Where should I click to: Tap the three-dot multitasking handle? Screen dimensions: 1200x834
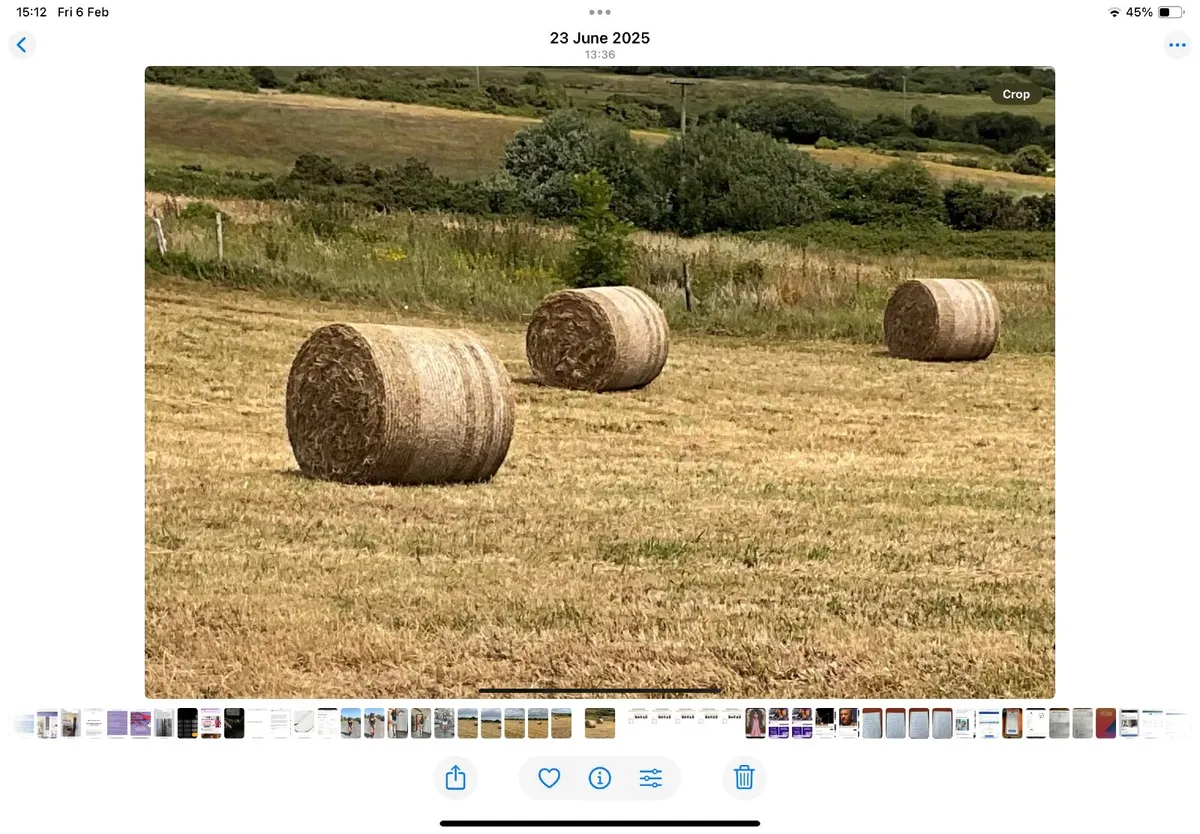pyautogui.click(x=599, y=12)
